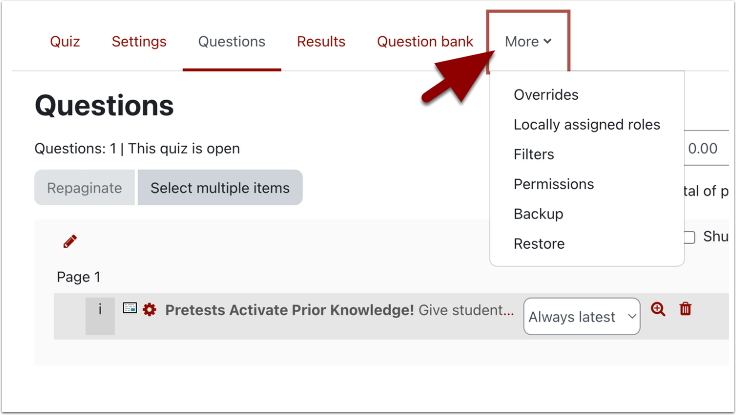Click the description question type icon
Viewport: 736px width, 415px height.
coord(130,309)
